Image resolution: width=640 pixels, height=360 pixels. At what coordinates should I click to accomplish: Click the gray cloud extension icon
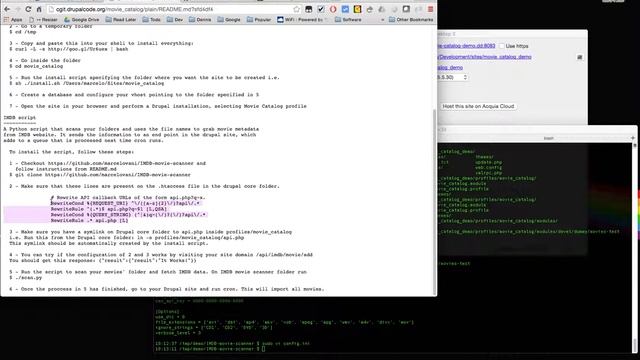click(x=382, y=9)
